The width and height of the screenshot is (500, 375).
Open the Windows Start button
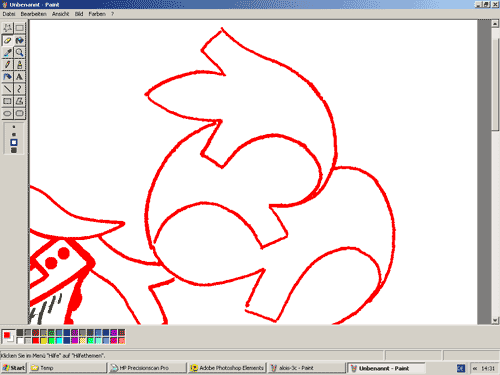[x=14, y=368]
